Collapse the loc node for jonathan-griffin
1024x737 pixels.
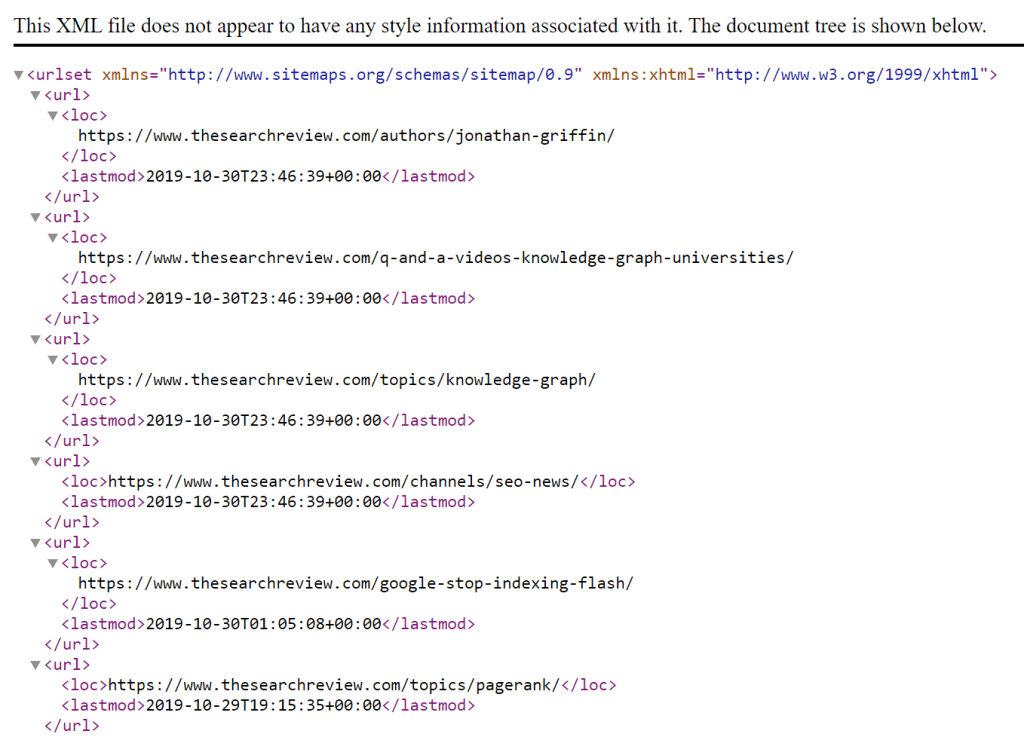(x=53, y=116)
